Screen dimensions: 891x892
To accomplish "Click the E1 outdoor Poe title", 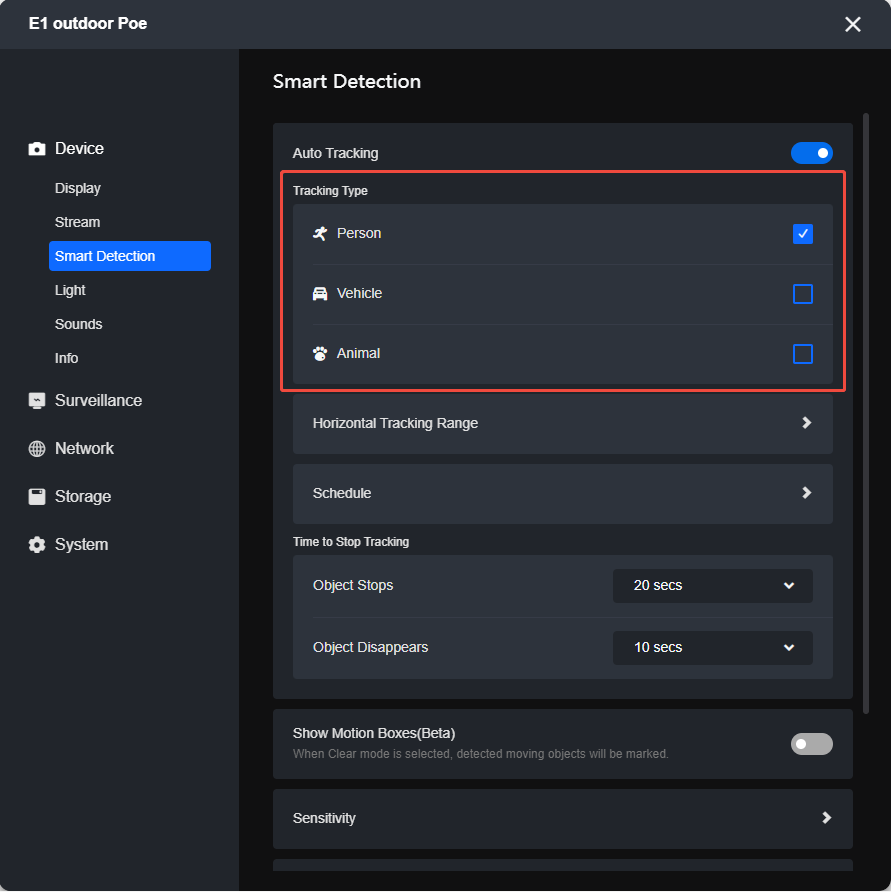I will coord(88,23).
